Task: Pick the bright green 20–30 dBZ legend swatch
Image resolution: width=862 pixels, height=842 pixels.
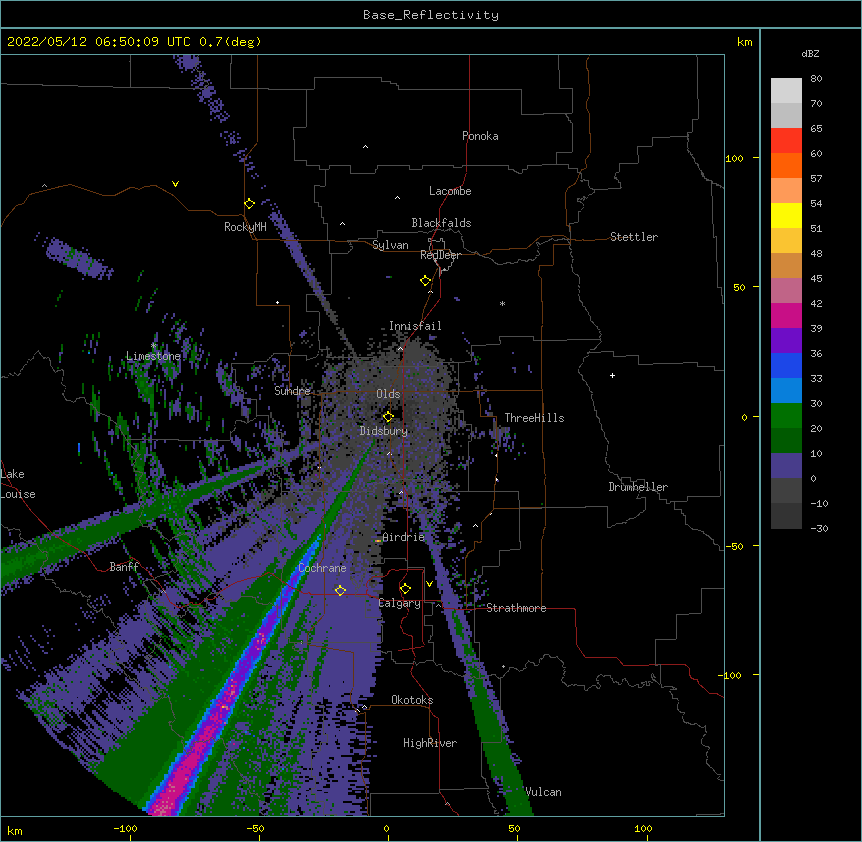Action: click(786, 416)
